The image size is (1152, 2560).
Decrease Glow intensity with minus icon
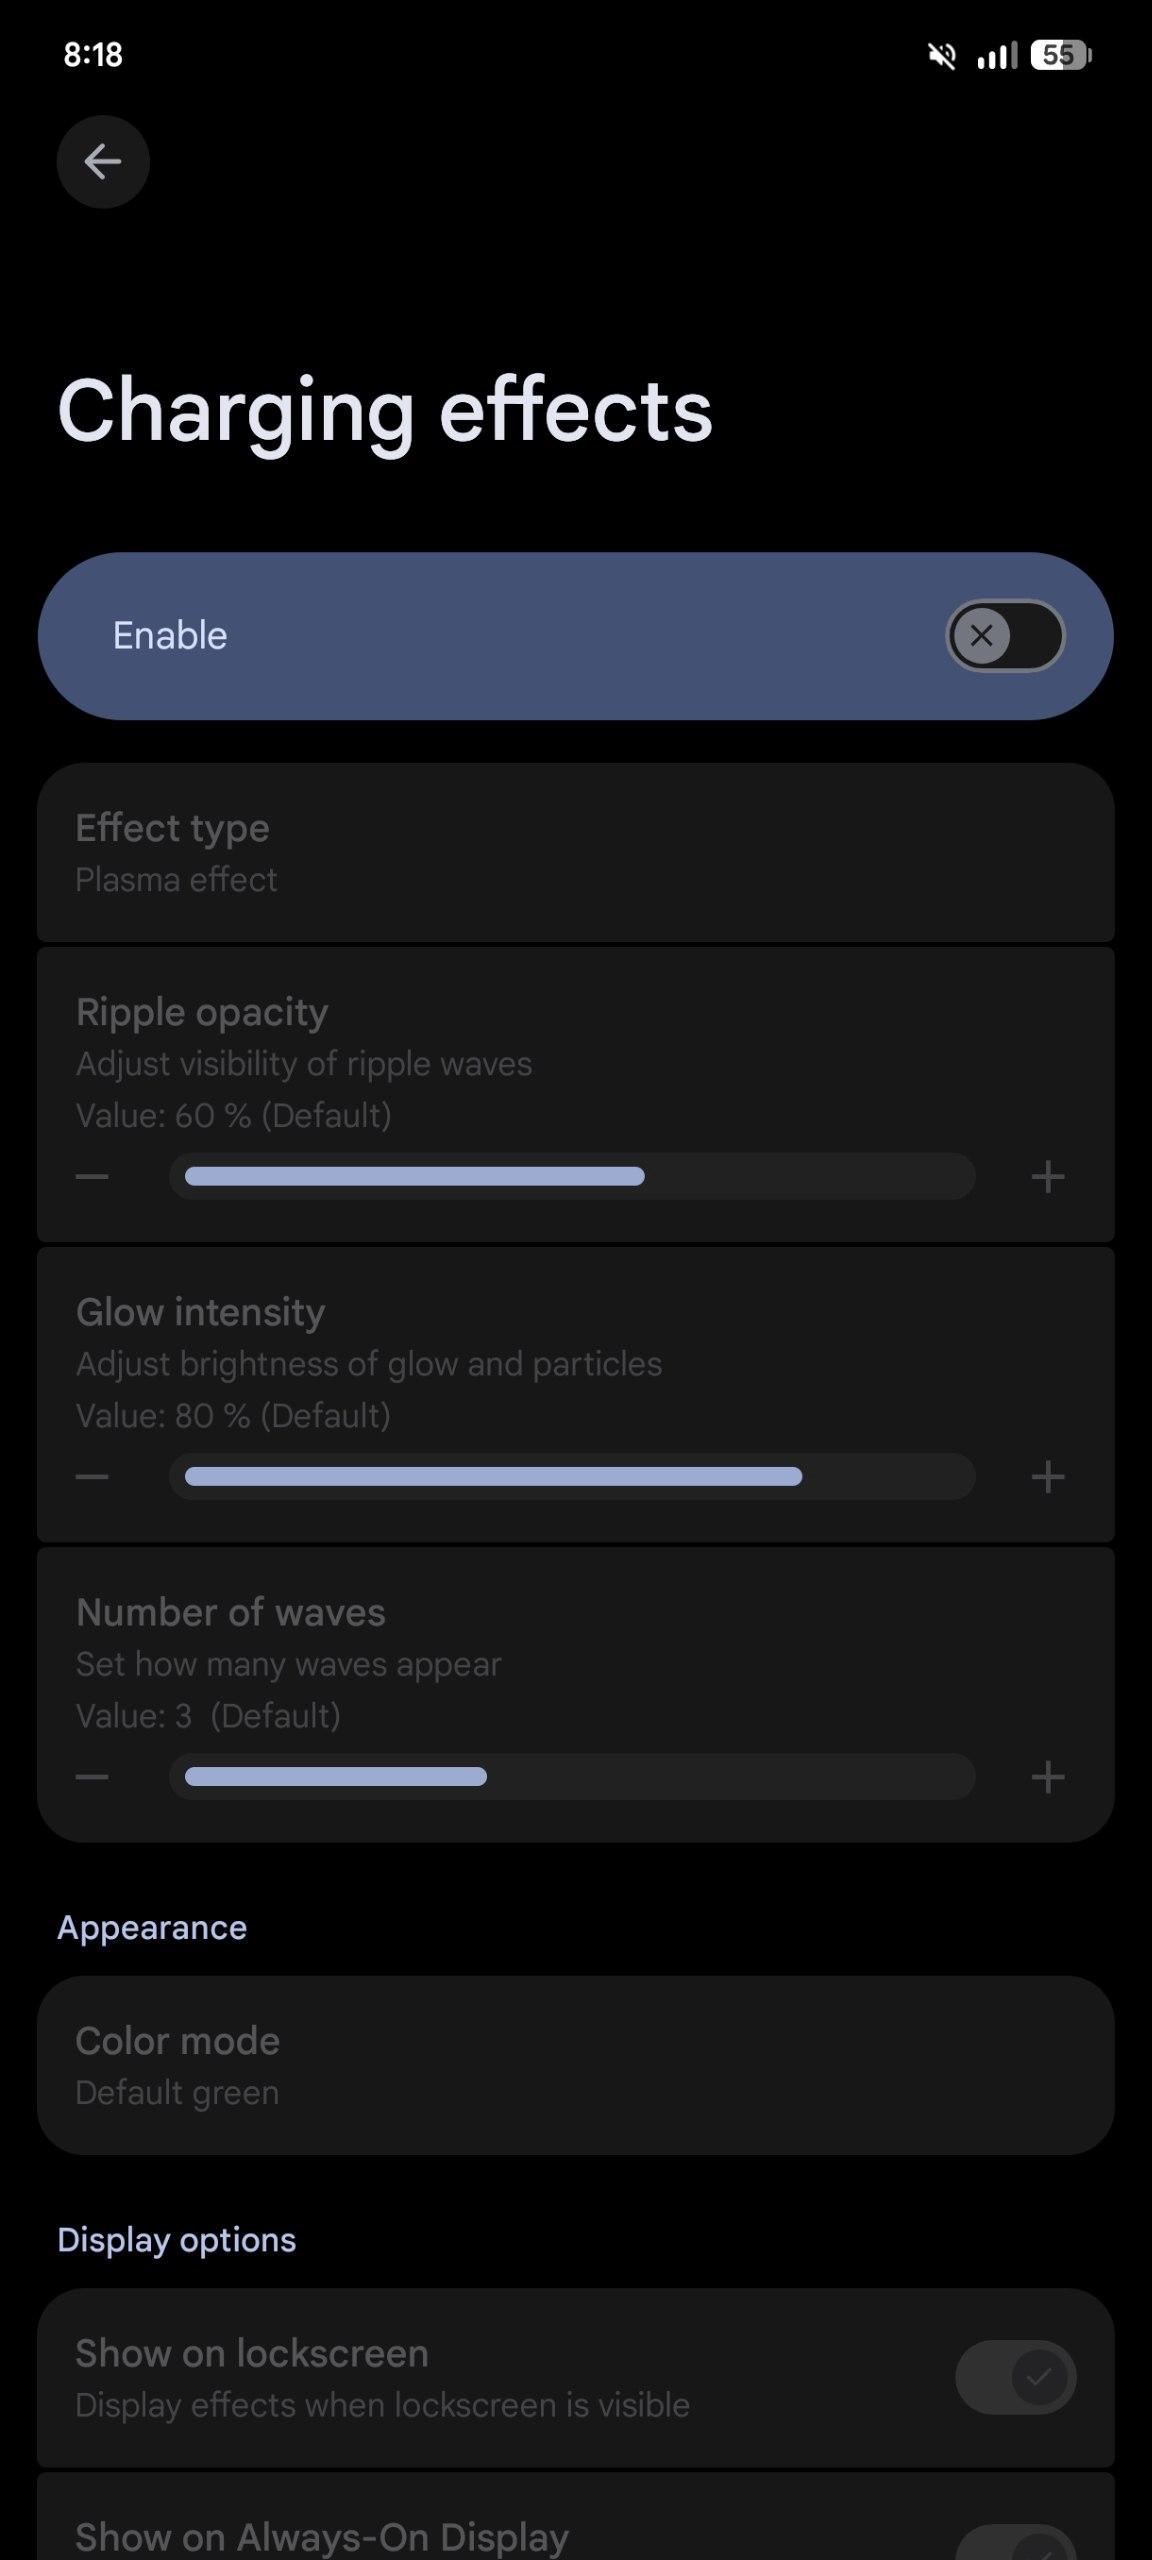[92, 1477]
